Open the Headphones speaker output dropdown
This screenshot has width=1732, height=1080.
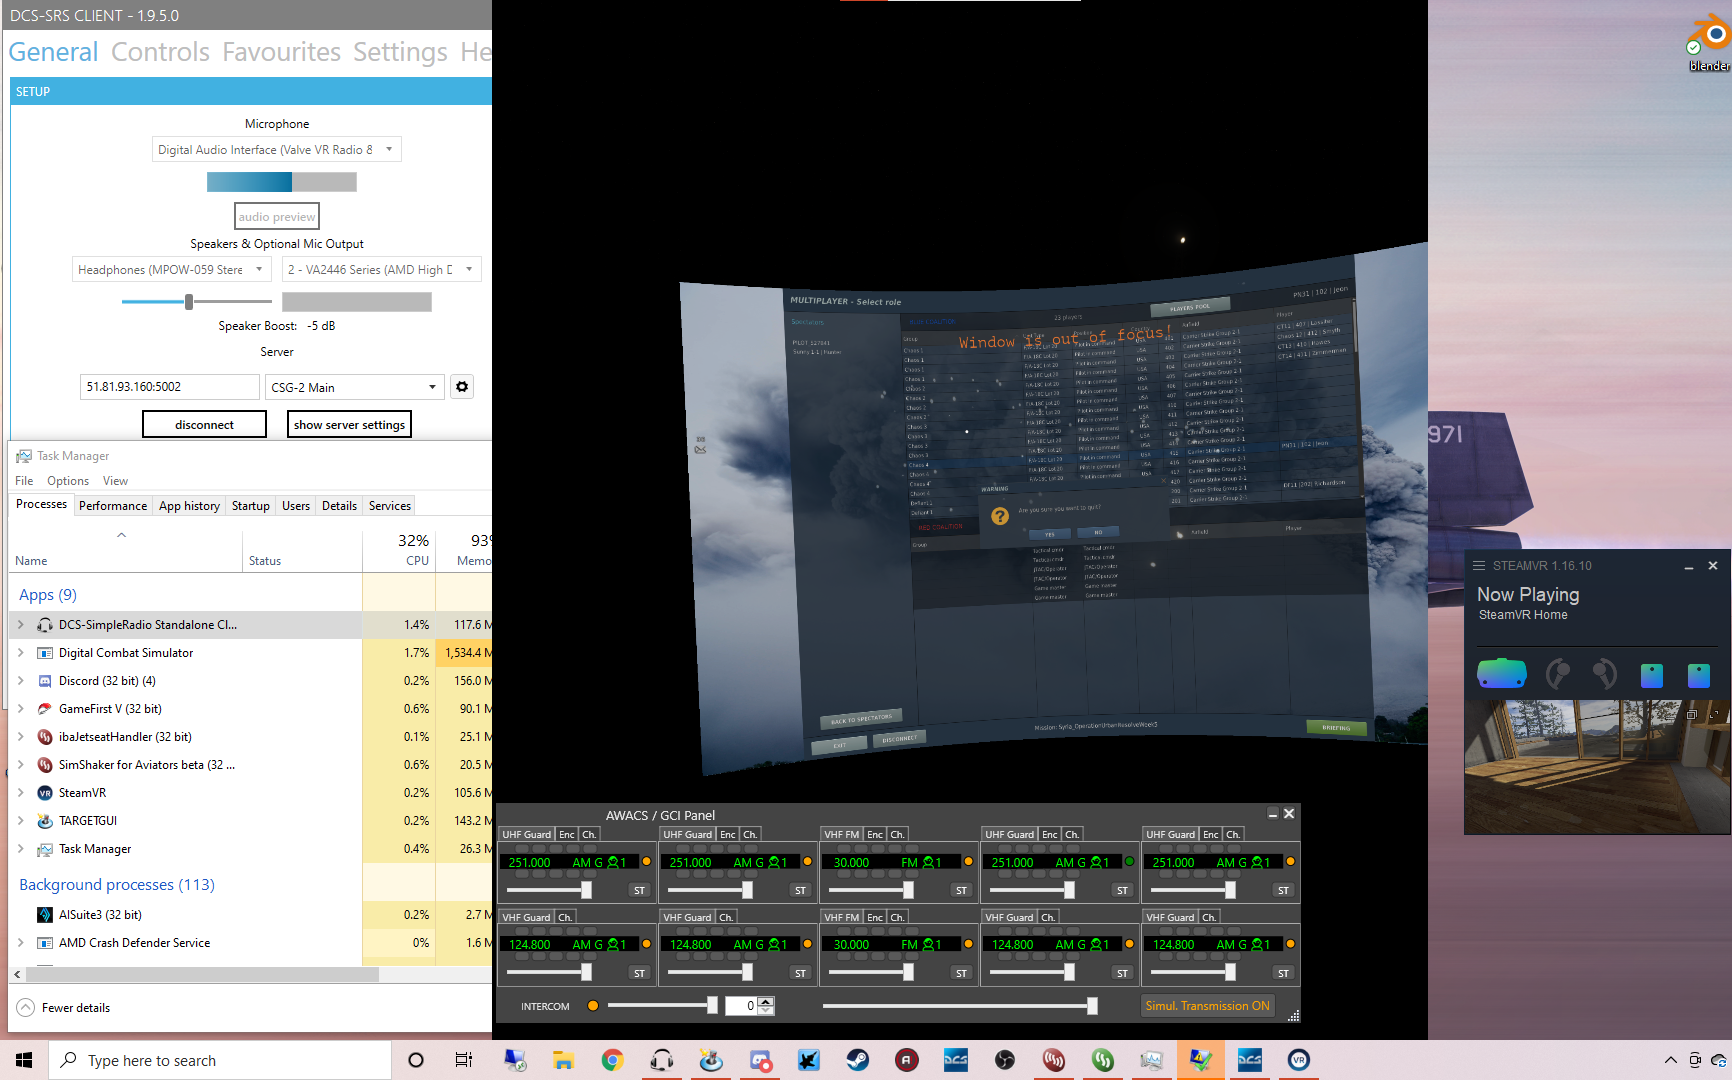pos(171,270)
